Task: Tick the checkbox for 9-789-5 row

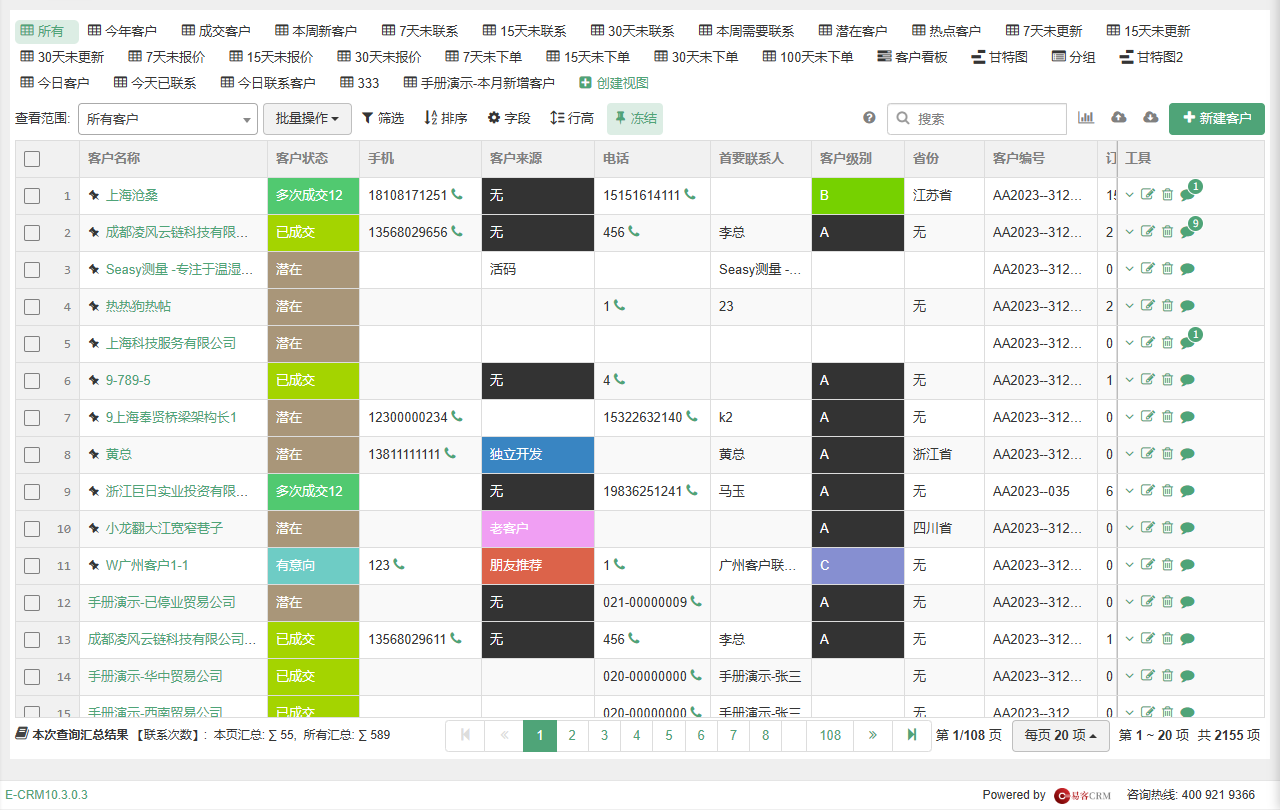Action: 32,380
